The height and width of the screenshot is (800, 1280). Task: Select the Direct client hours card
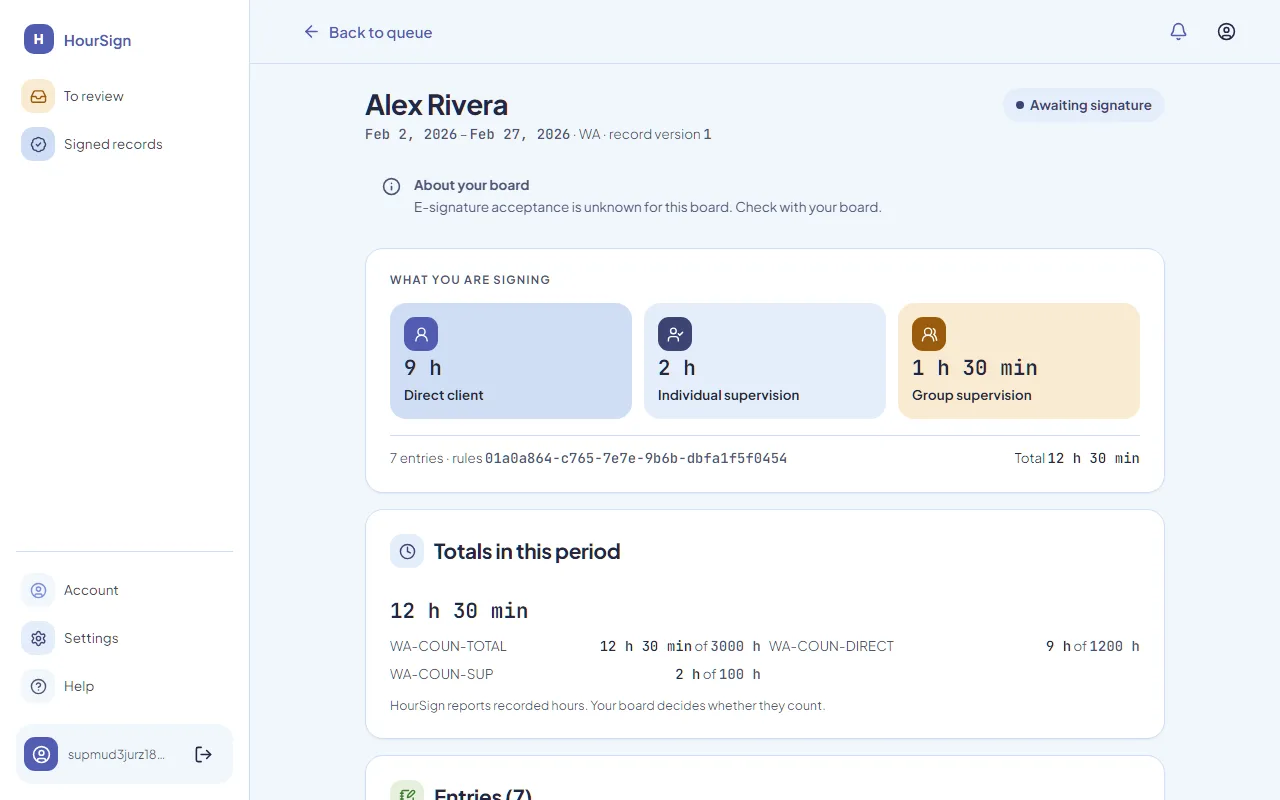(511, 361)
